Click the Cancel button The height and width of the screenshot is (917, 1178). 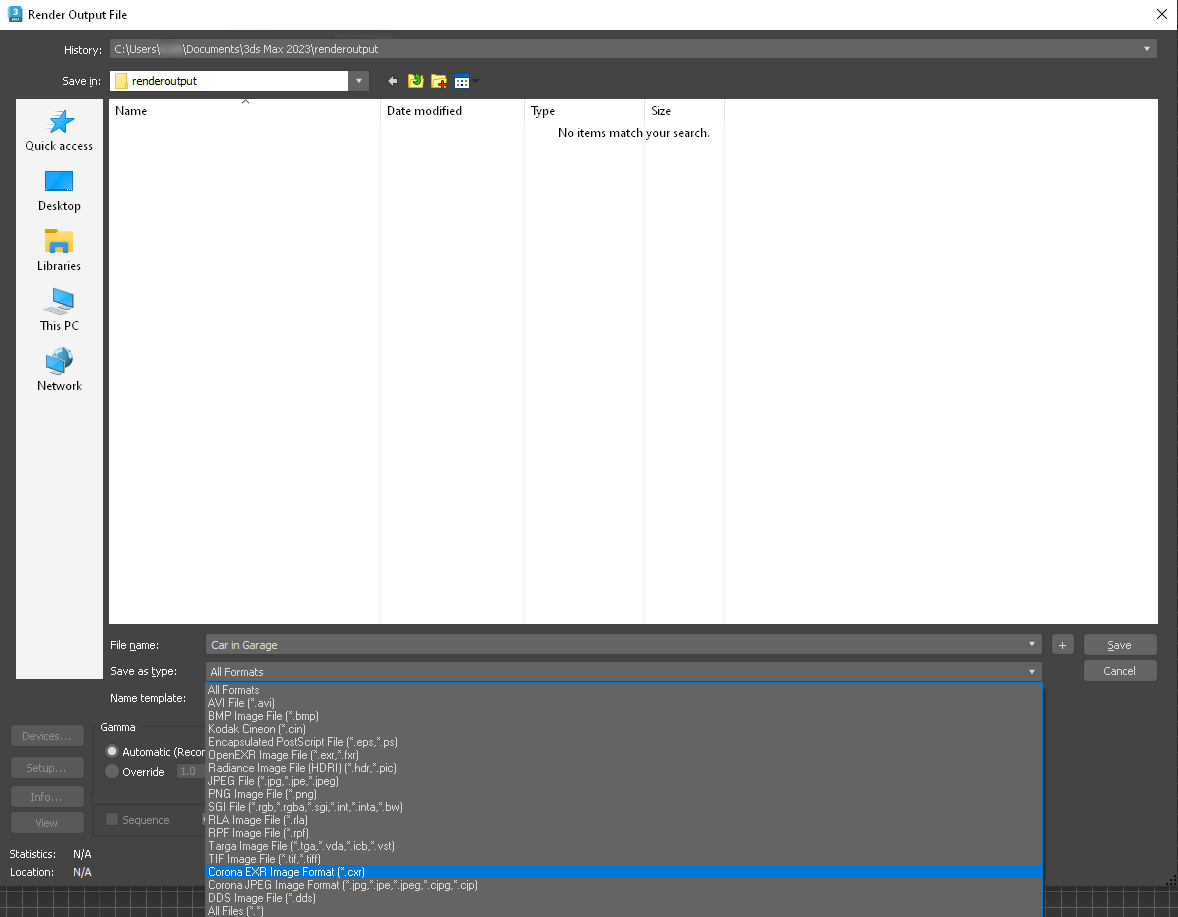pos(1119,671)
